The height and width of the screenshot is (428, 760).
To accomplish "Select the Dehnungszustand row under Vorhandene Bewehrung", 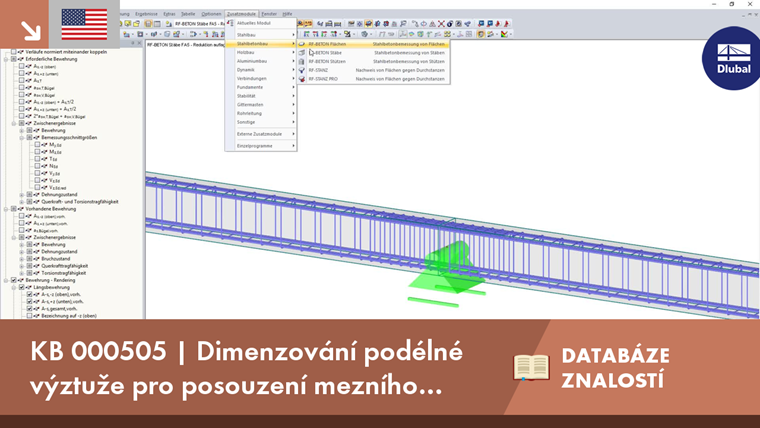I will [59, 252].
